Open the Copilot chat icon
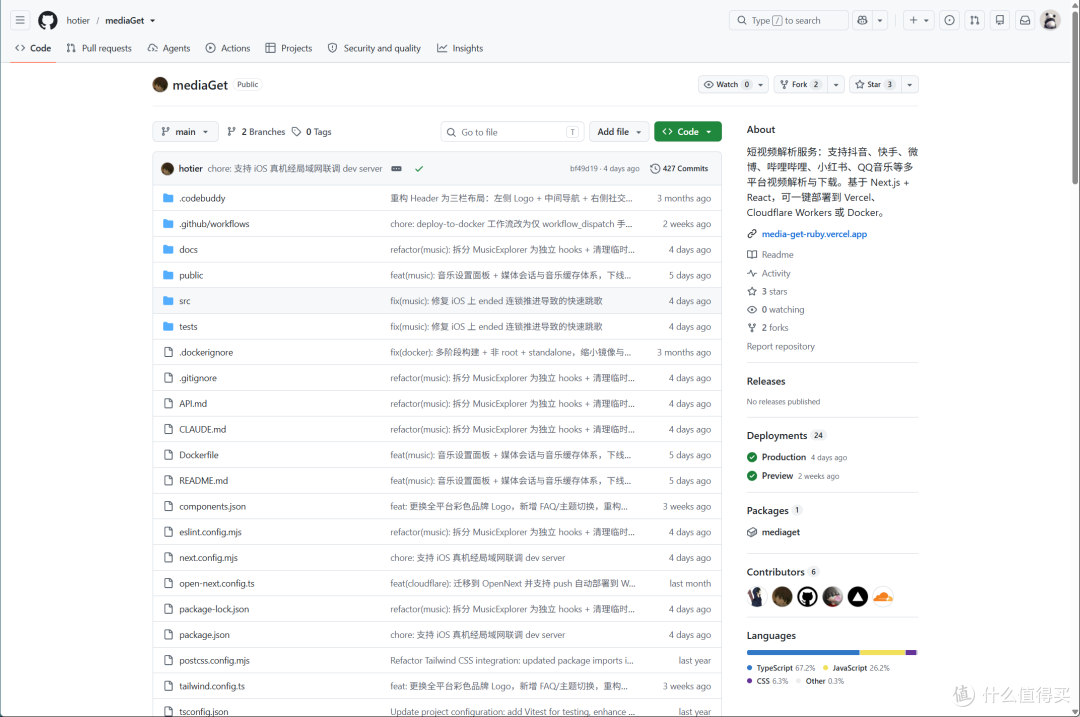Viewport: 1080px width, 717px height. click(862, 21)
